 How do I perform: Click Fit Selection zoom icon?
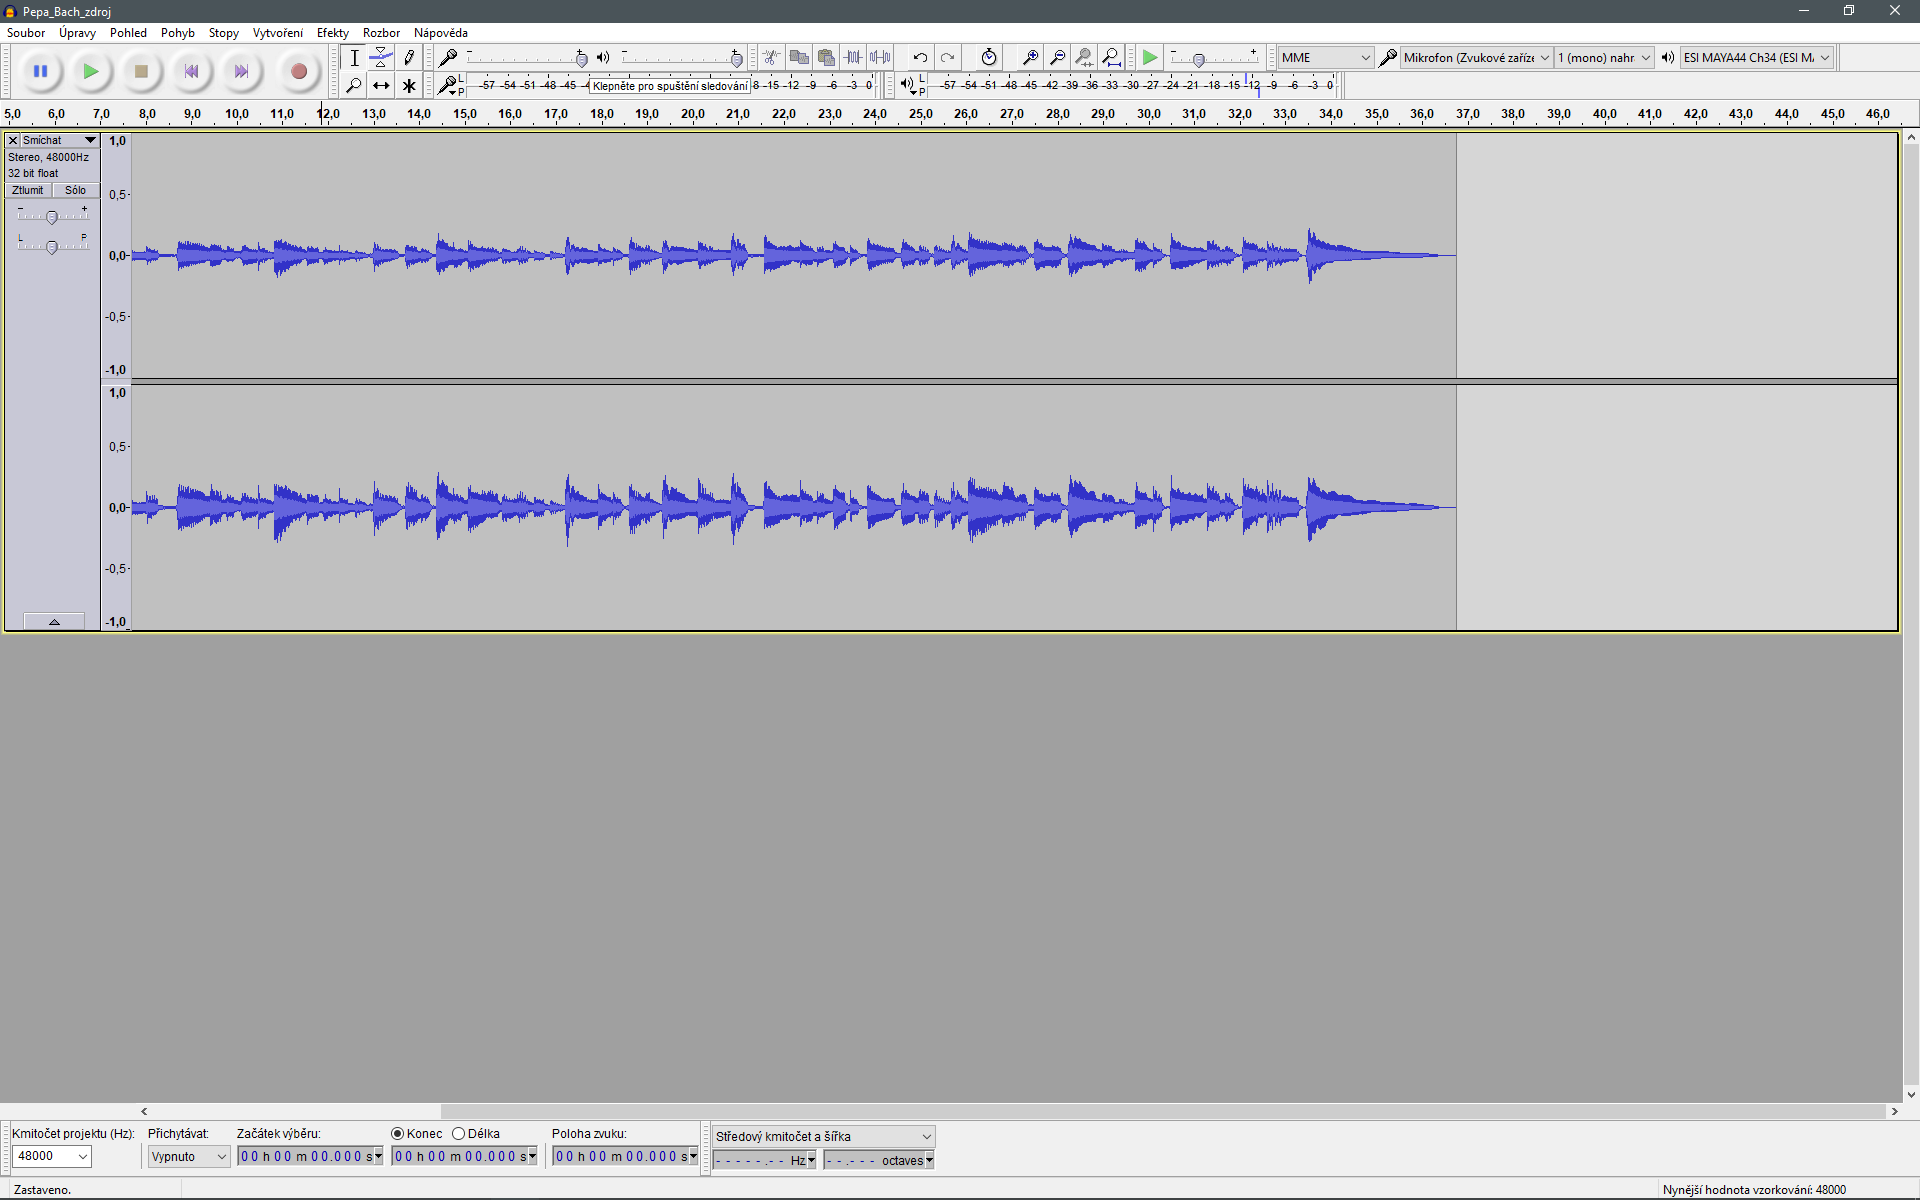pos(1084,57)
